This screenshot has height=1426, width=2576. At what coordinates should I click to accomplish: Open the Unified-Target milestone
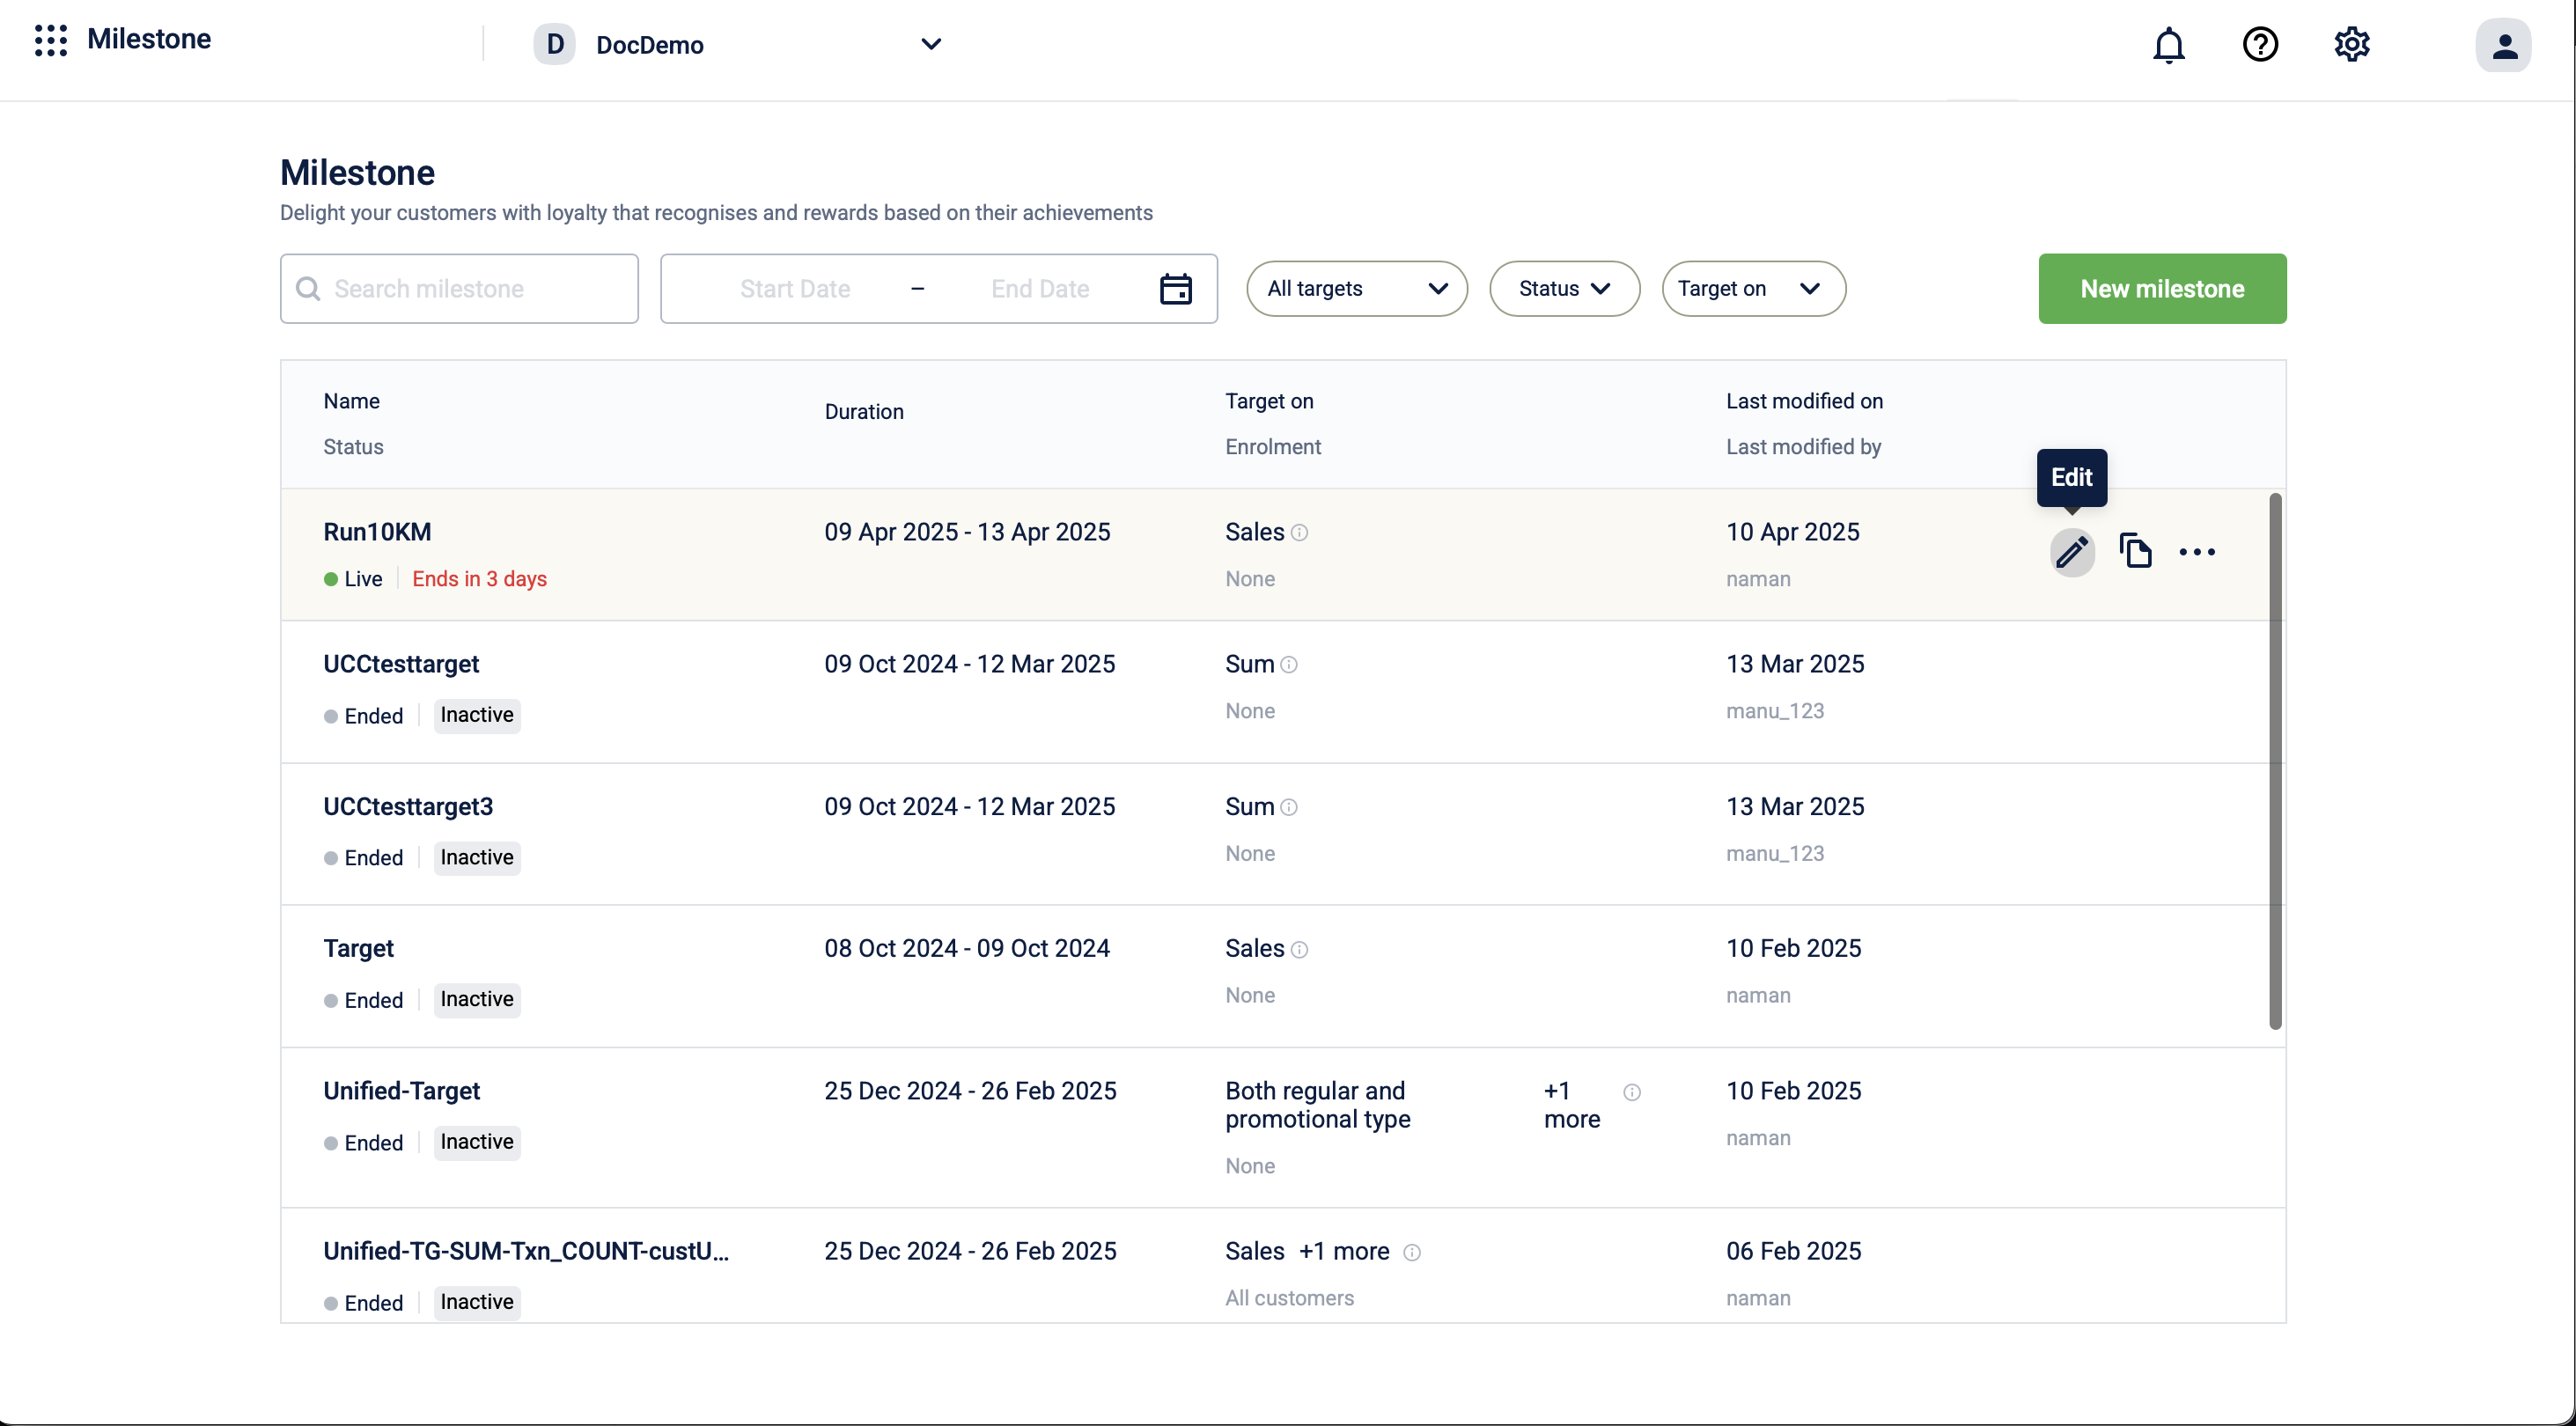(x=401, y=1091)
